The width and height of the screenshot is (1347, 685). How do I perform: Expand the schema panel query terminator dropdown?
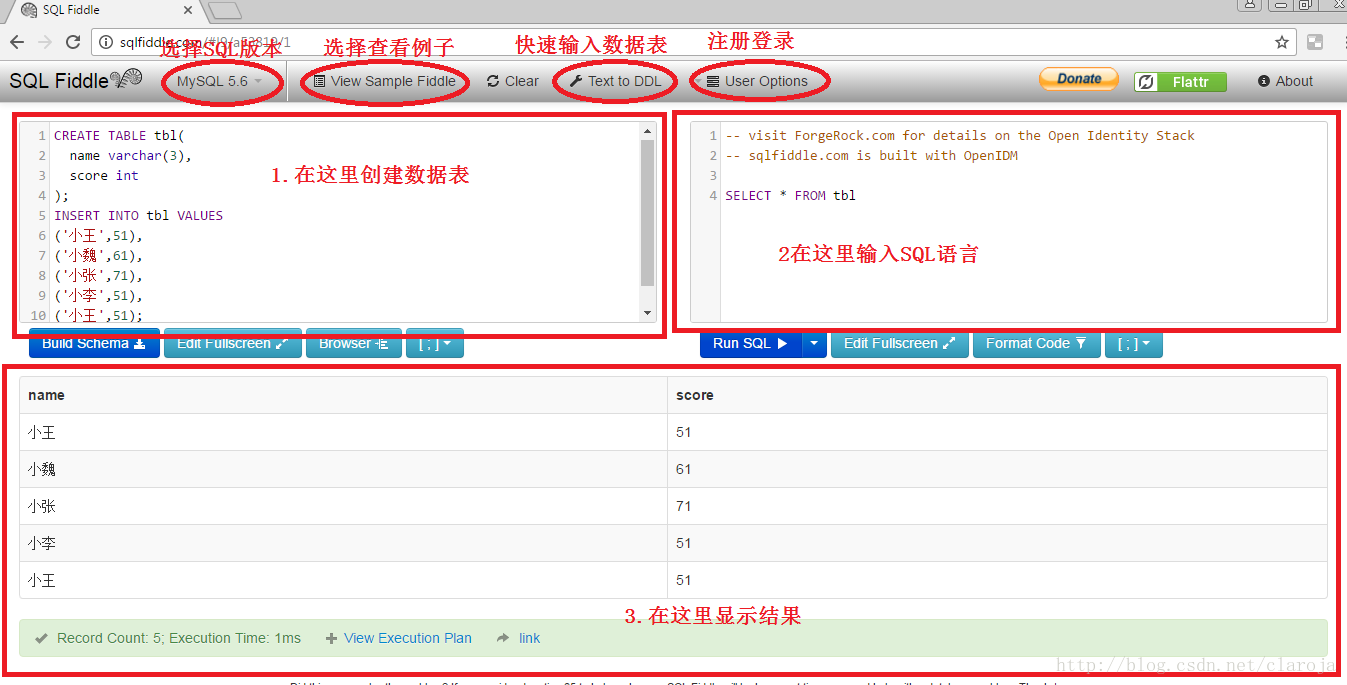point(435,343)
